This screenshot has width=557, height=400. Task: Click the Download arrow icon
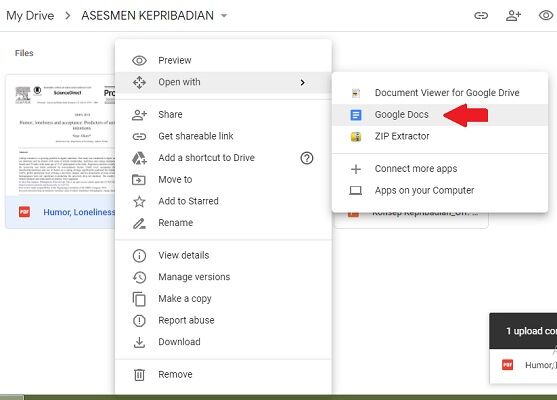(139, 342)
